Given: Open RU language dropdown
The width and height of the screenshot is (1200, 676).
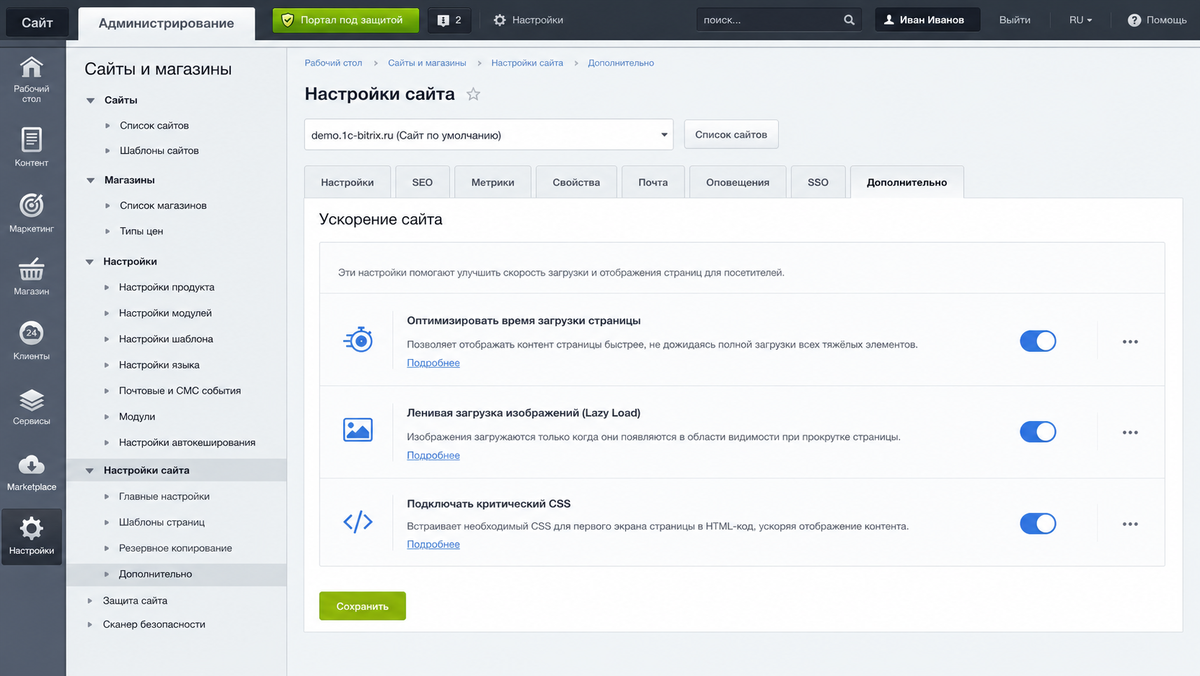Looking at the screenshot, I should tap(1080, 20).
